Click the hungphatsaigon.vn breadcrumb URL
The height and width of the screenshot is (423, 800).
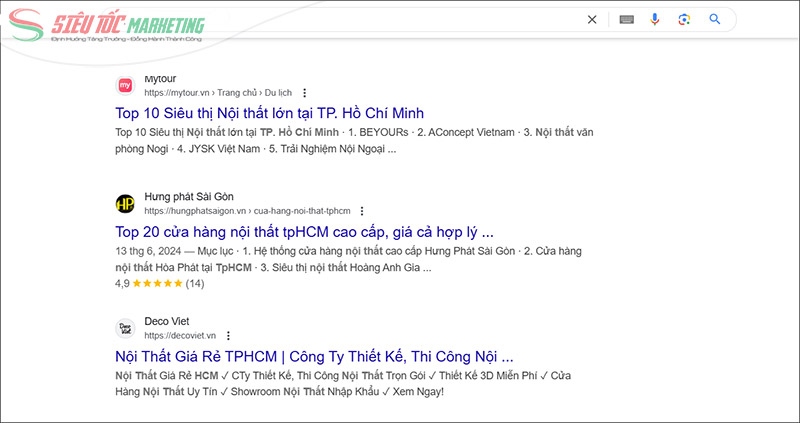[247, 211]
